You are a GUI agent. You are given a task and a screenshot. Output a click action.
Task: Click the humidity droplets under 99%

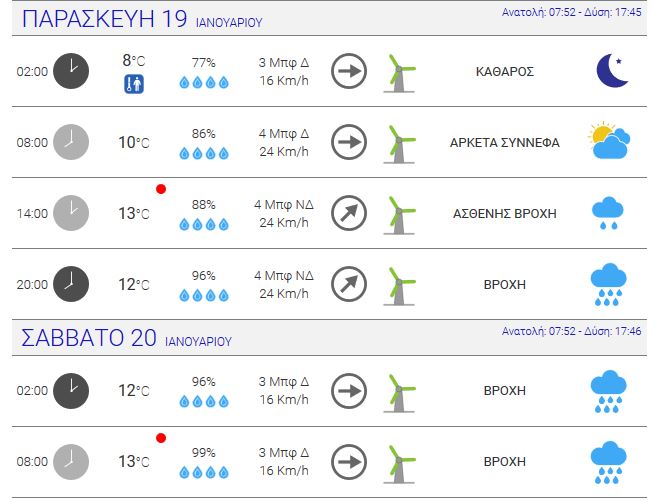point(204,472)
